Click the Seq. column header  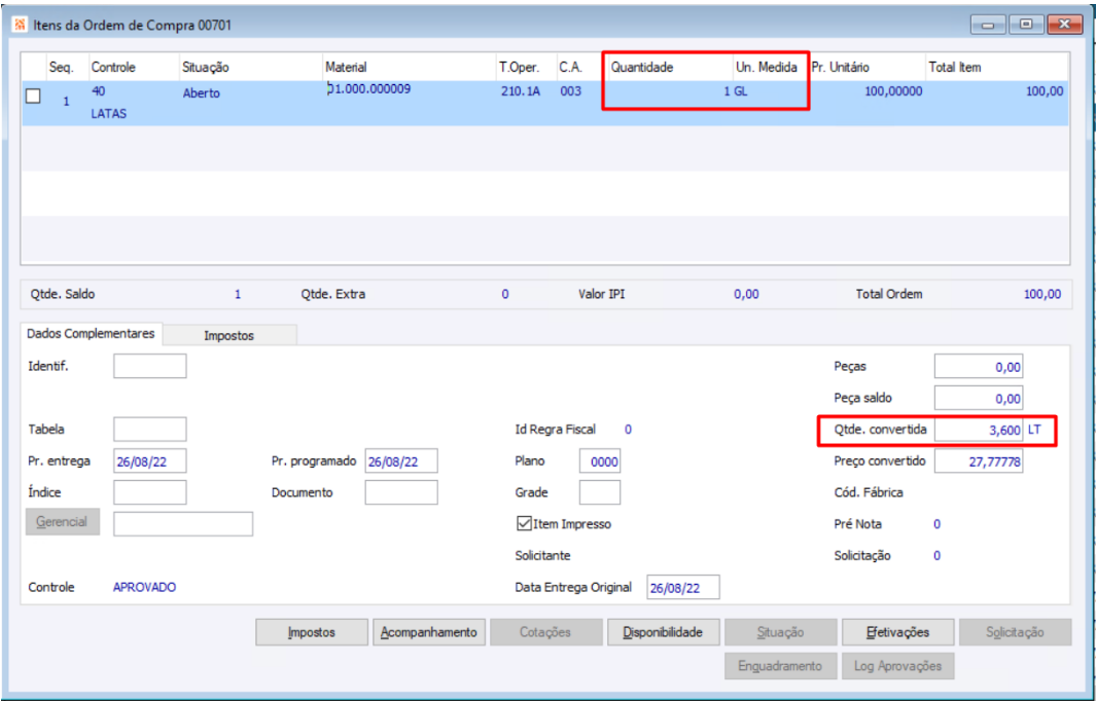[61, 67]
